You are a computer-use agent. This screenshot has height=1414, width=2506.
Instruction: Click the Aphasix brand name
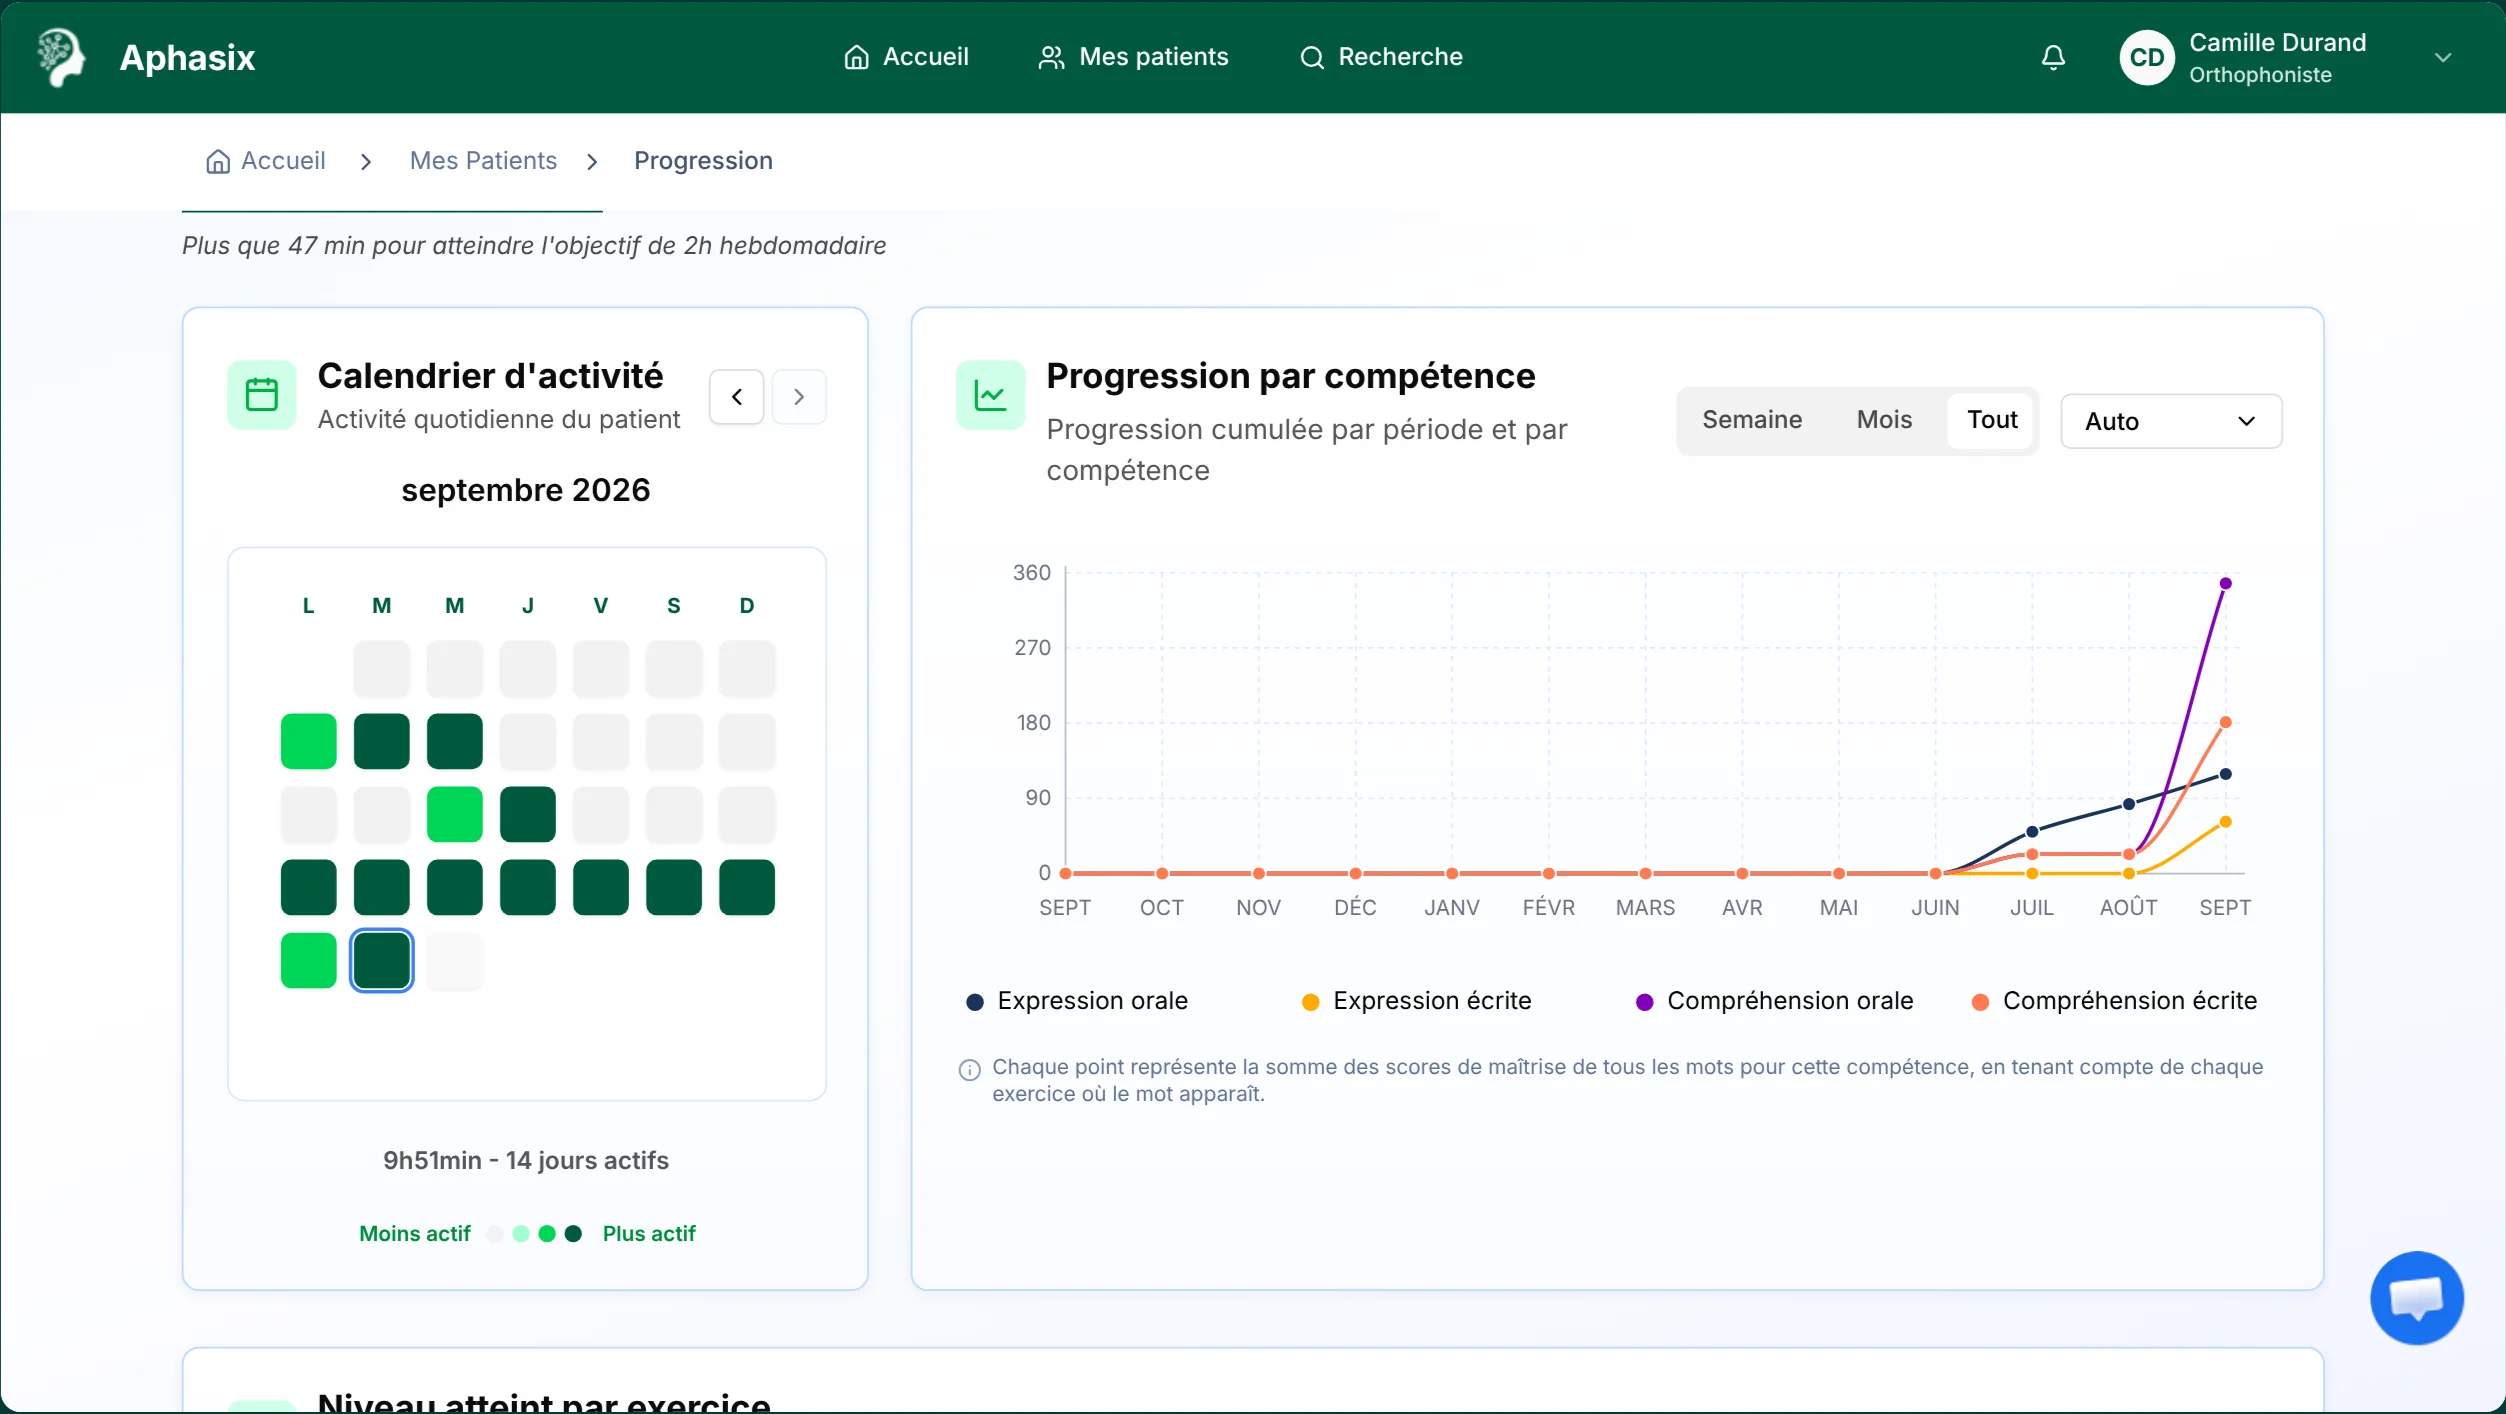click(187, 57)
